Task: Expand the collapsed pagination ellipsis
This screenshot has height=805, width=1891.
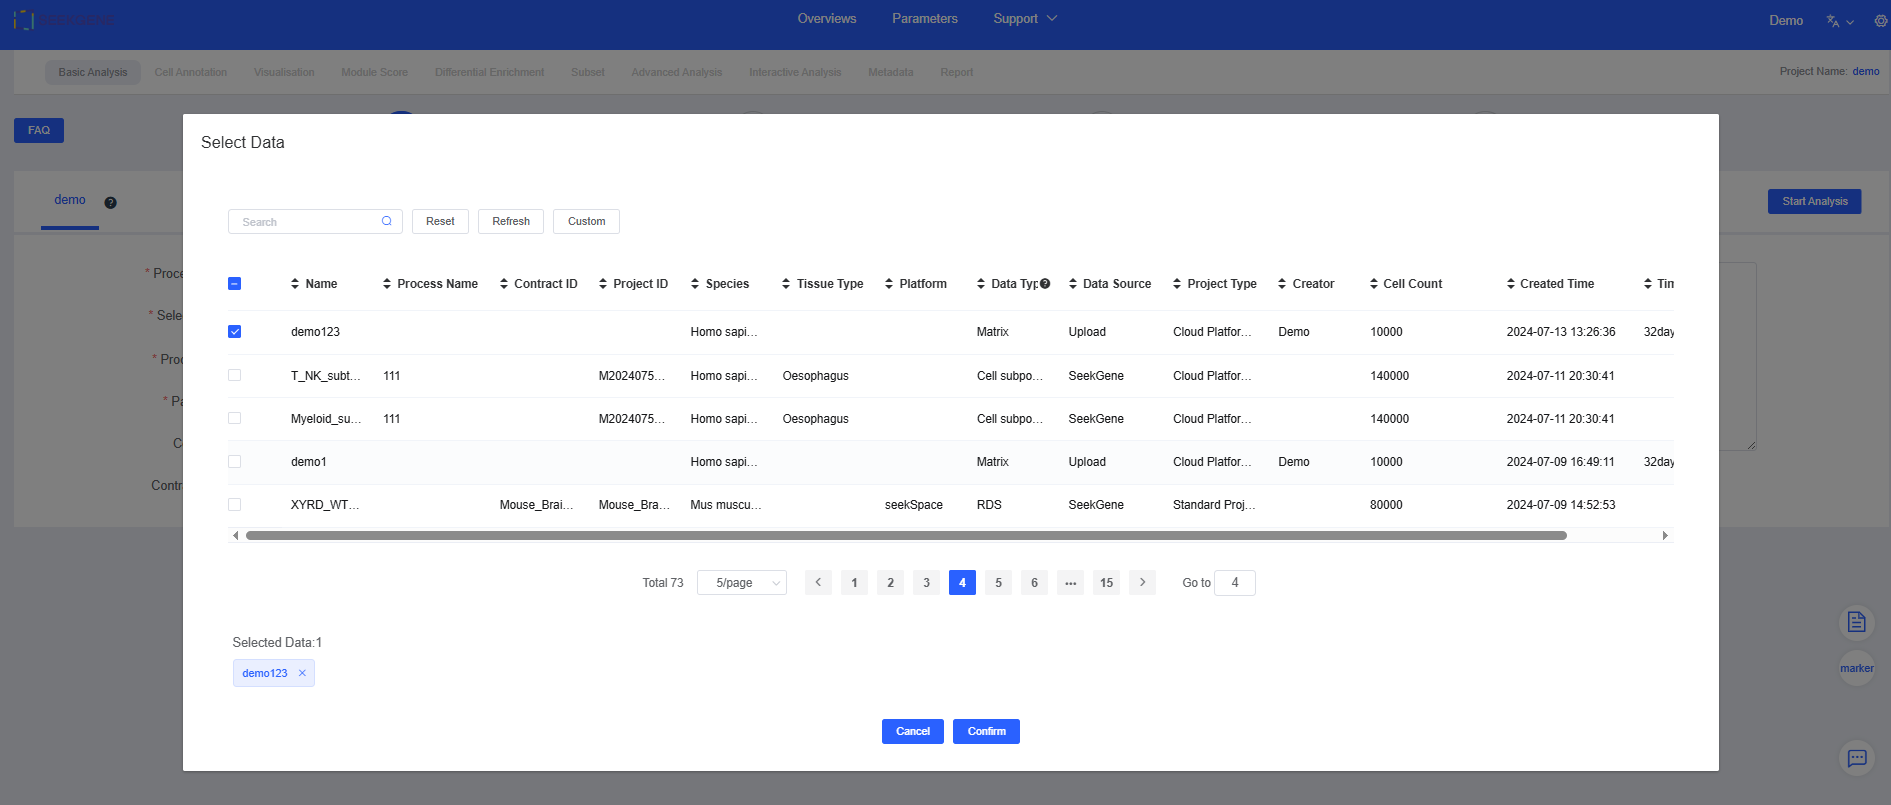Action: pyautogui.click(x=1070, y=583)
